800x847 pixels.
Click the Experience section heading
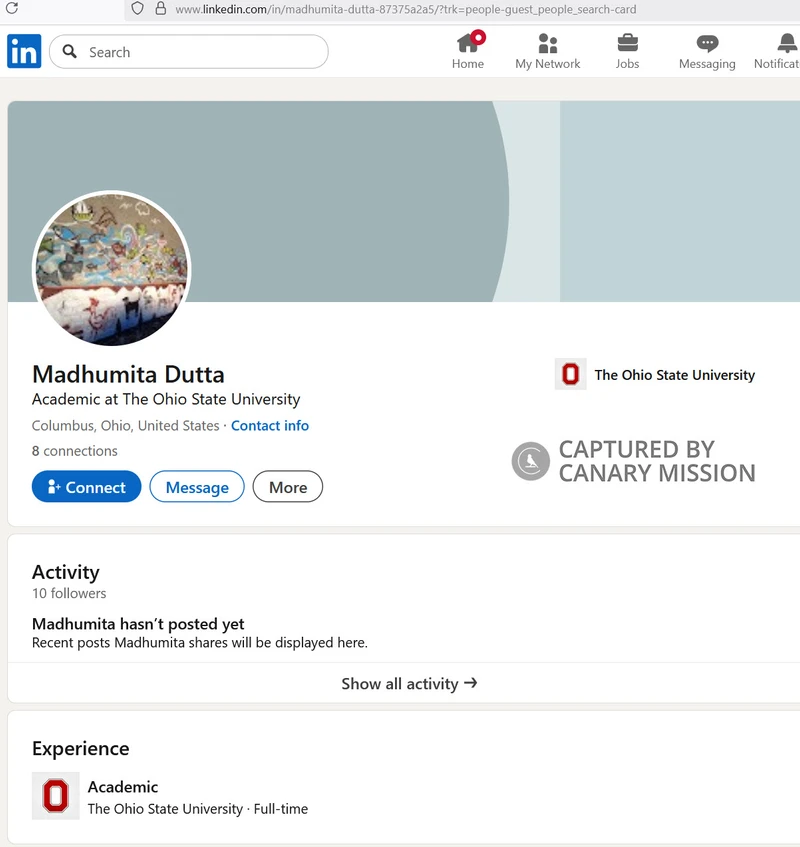[80, 748]
